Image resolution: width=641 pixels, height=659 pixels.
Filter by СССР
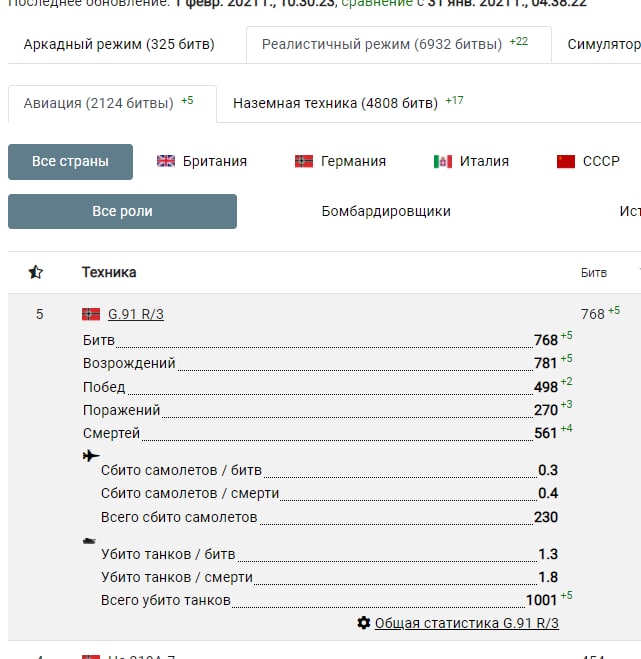click(x=588, y=161)
